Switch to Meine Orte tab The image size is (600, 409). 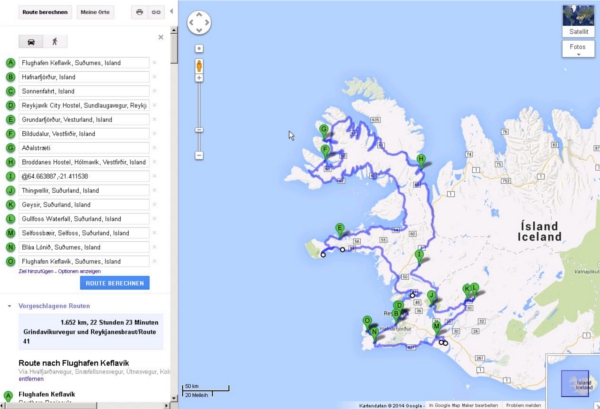pyautogui.click(x=95, y=11)
